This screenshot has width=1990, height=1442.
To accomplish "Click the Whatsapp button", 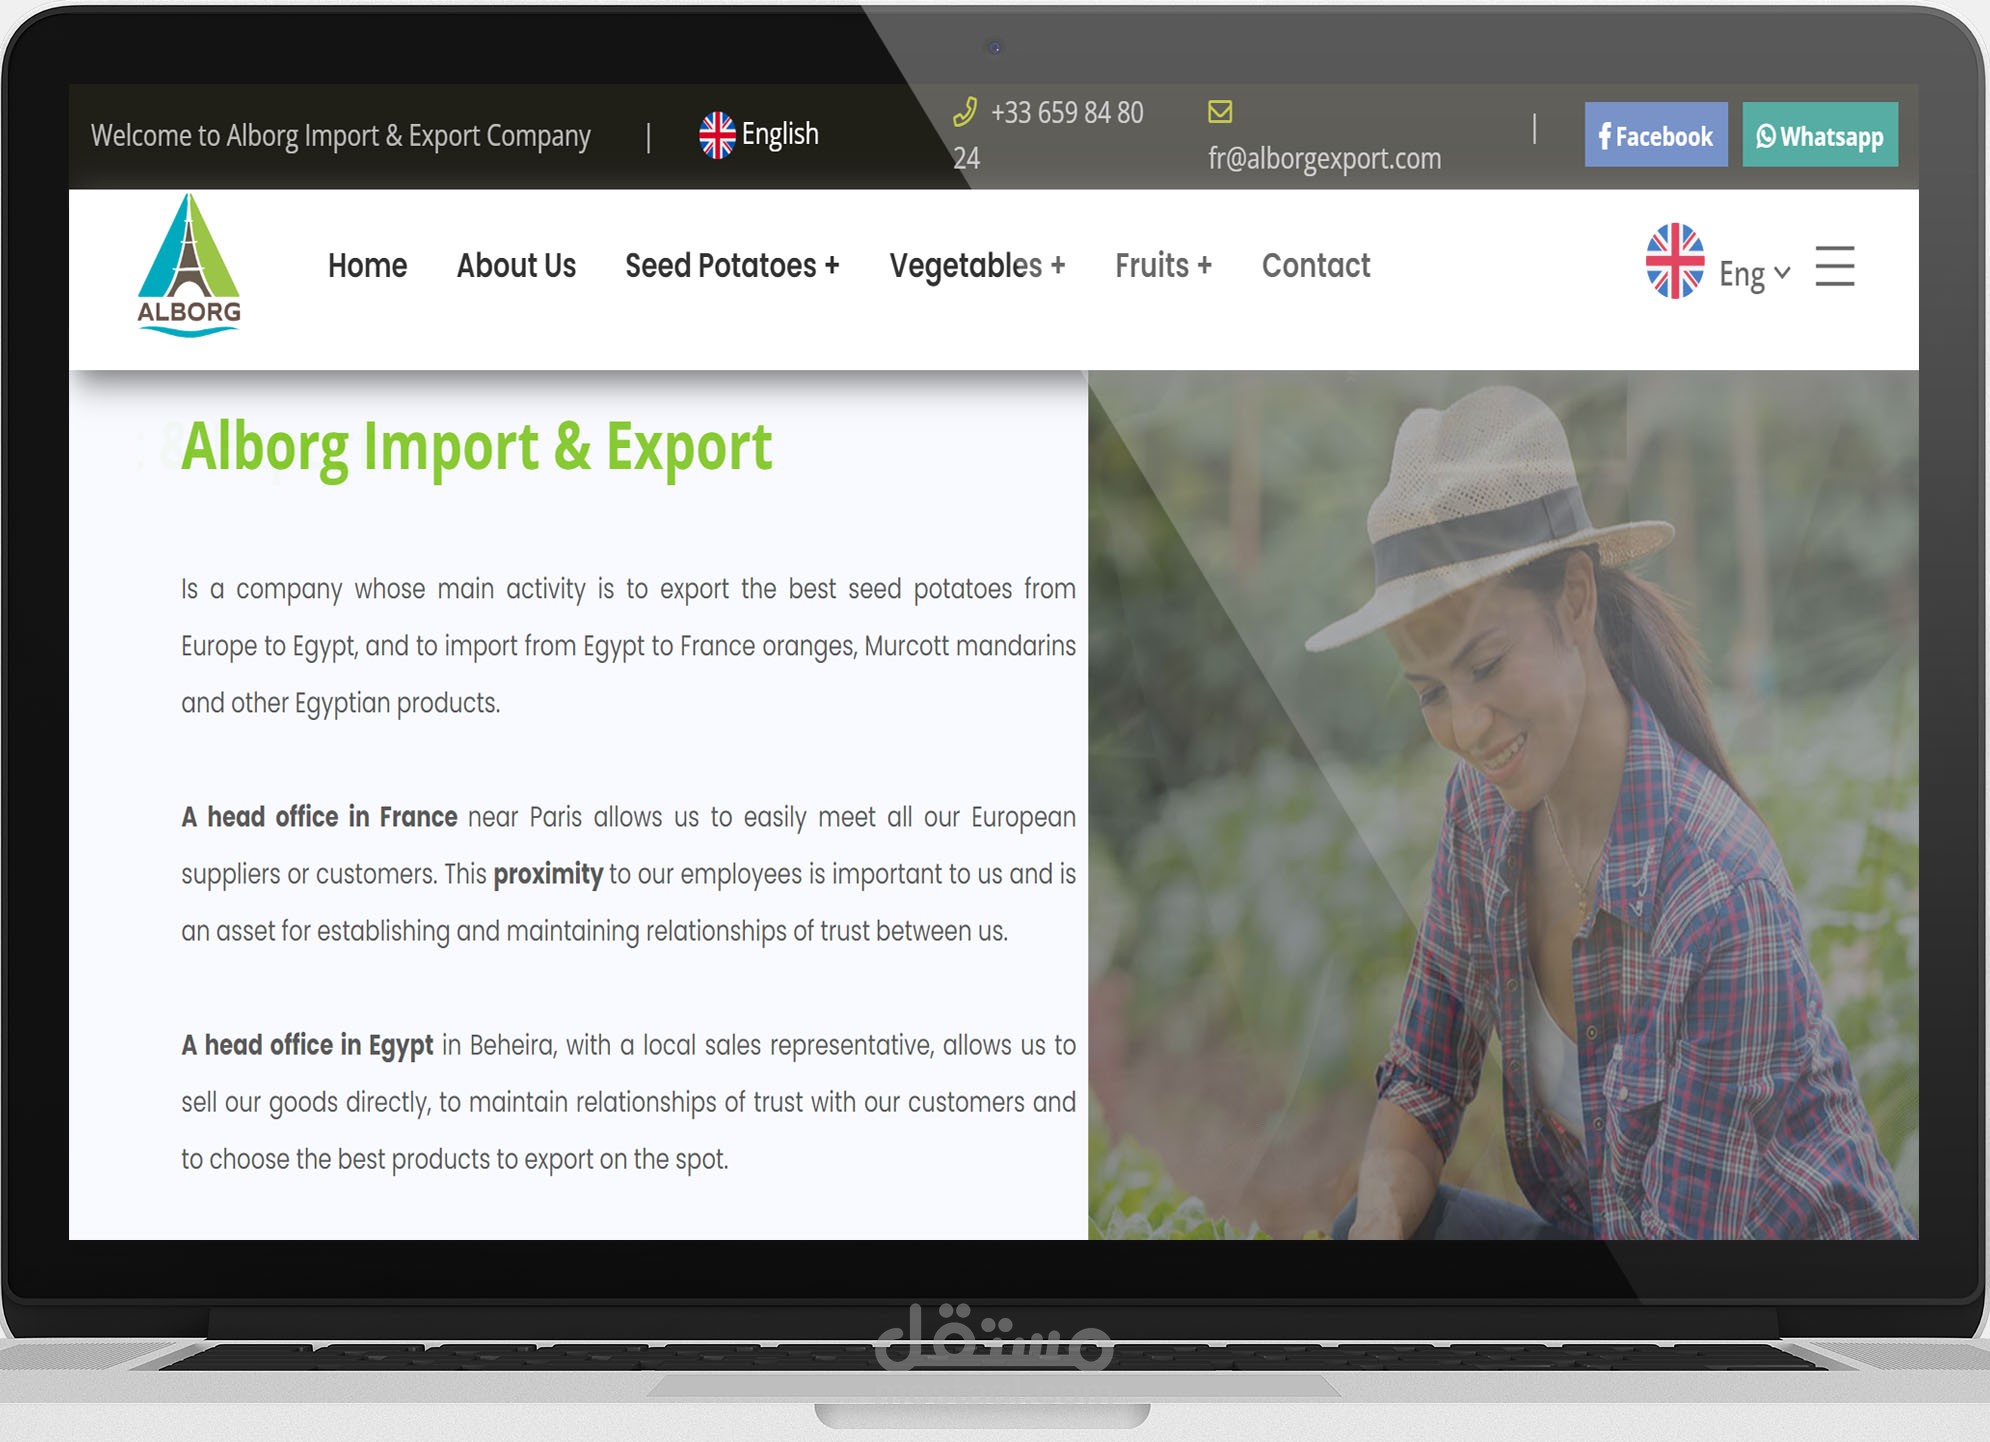I will [1820, 135].
